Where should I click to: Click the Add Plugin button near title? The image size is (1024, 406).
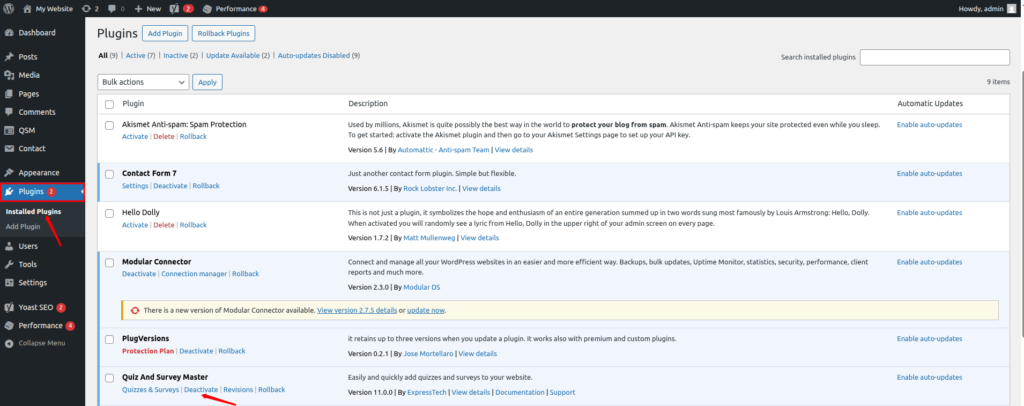(166, 33)
